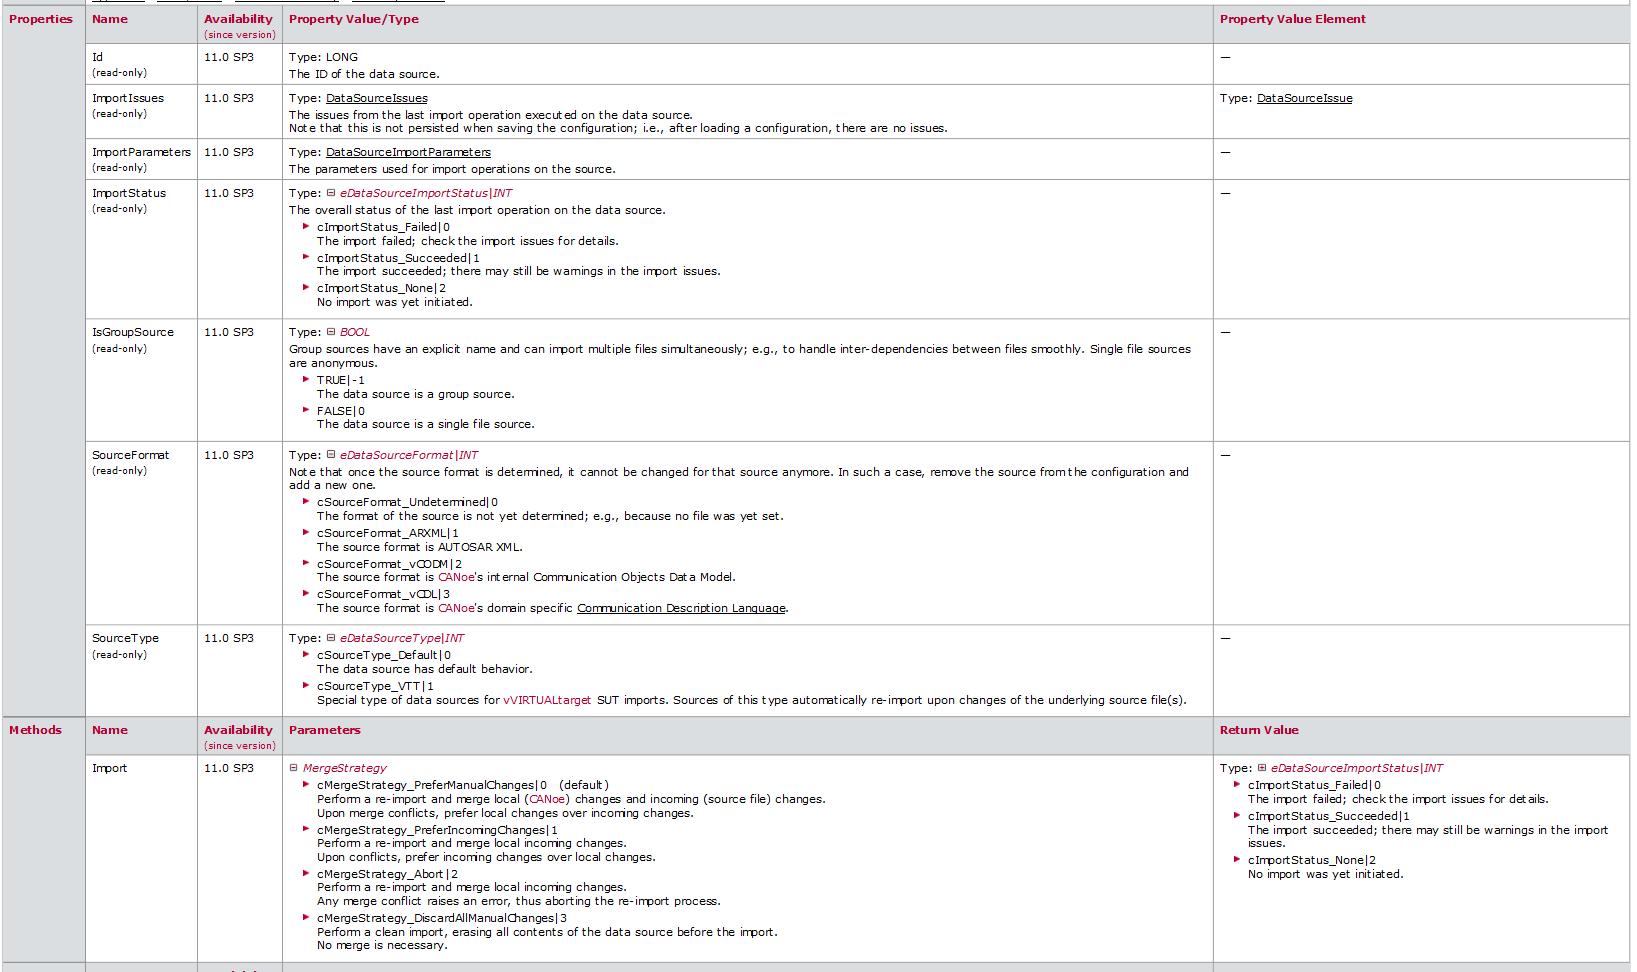Screen dimensions: 1637x972
Task: Collapse the MergeStrategy parameter list
Action: [293, 767]
